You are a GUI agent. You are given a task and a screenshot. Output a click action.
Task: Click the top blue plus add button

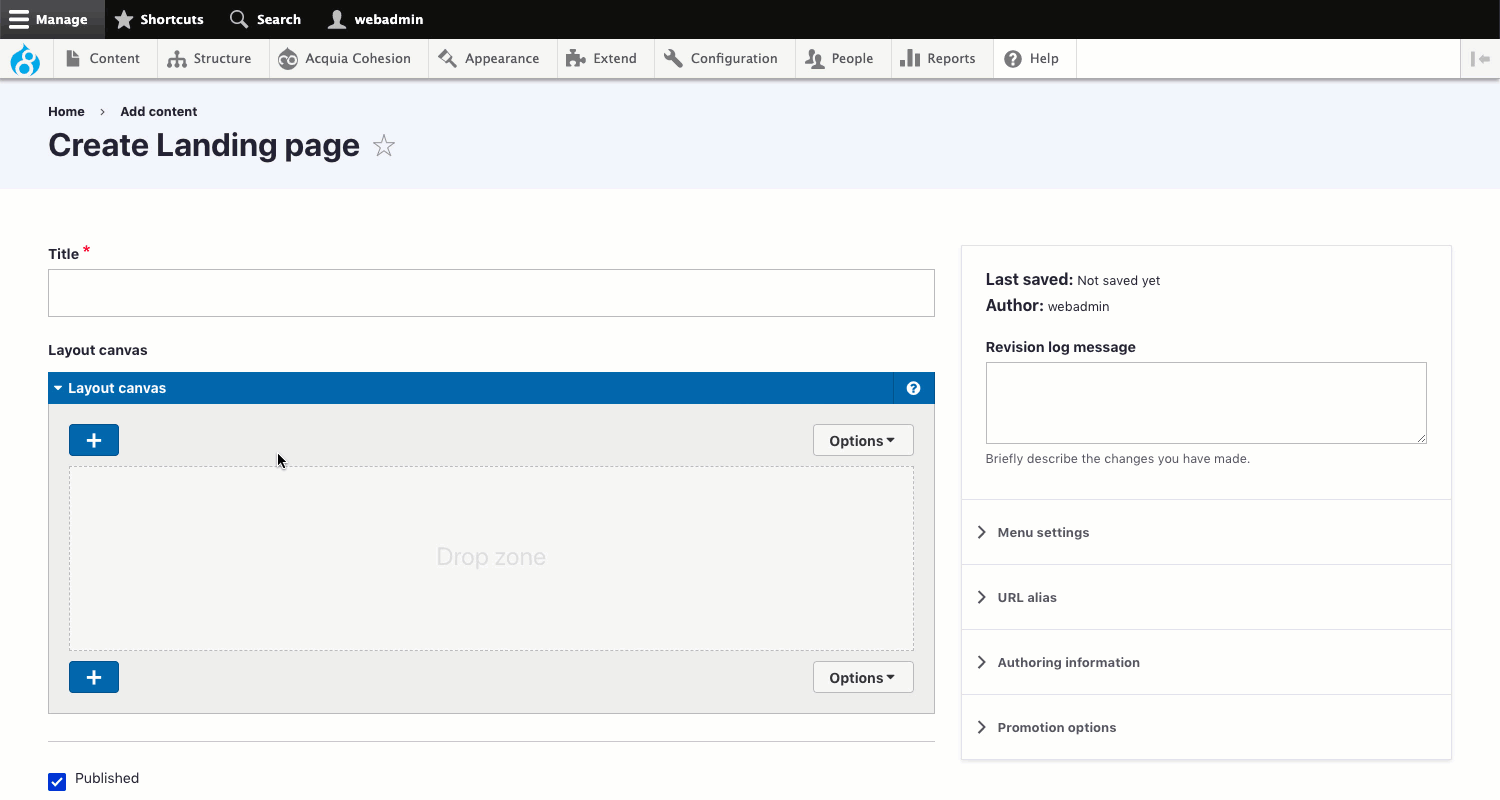[94, 440]
